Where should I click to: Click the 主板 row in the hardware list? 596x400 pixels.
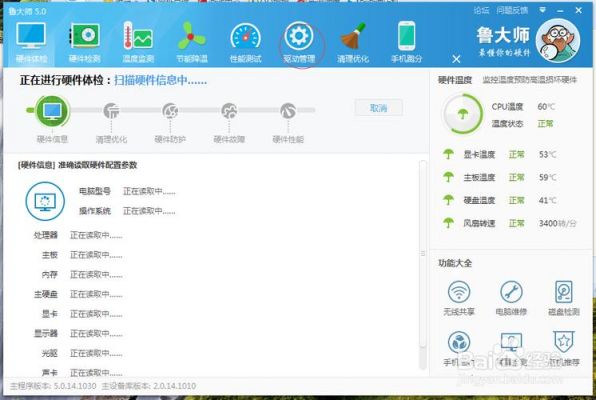[82, 255]
